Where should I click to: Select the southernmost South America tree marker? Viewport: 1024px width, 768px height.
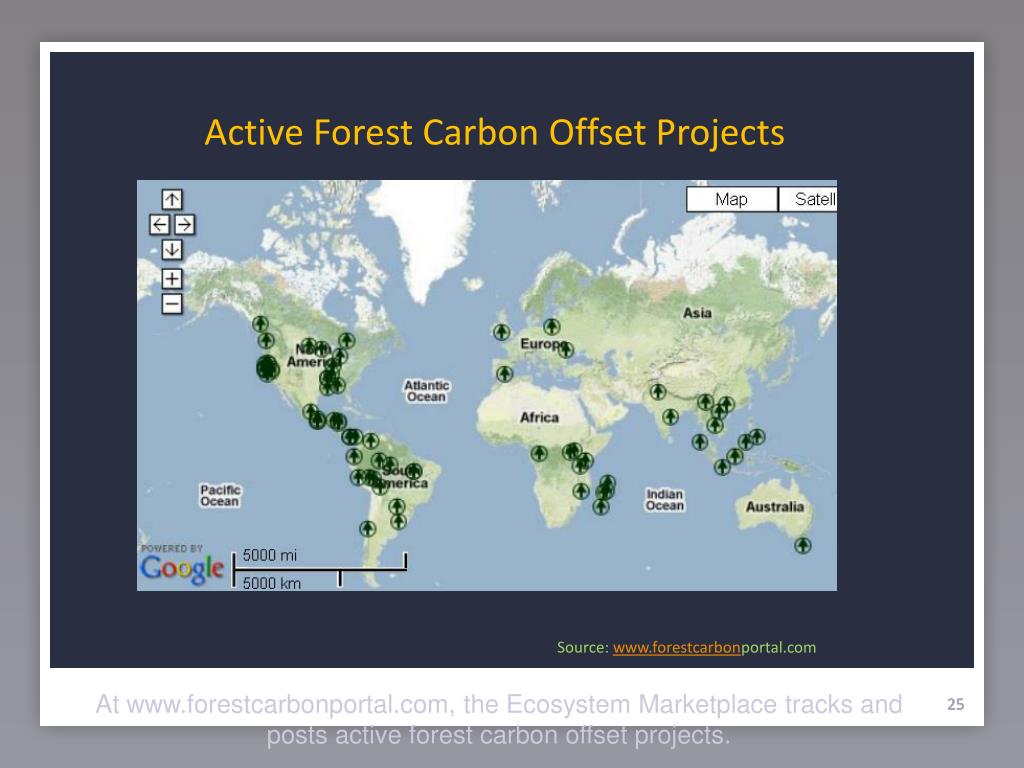pyautogui.click(x=368, y=528)
